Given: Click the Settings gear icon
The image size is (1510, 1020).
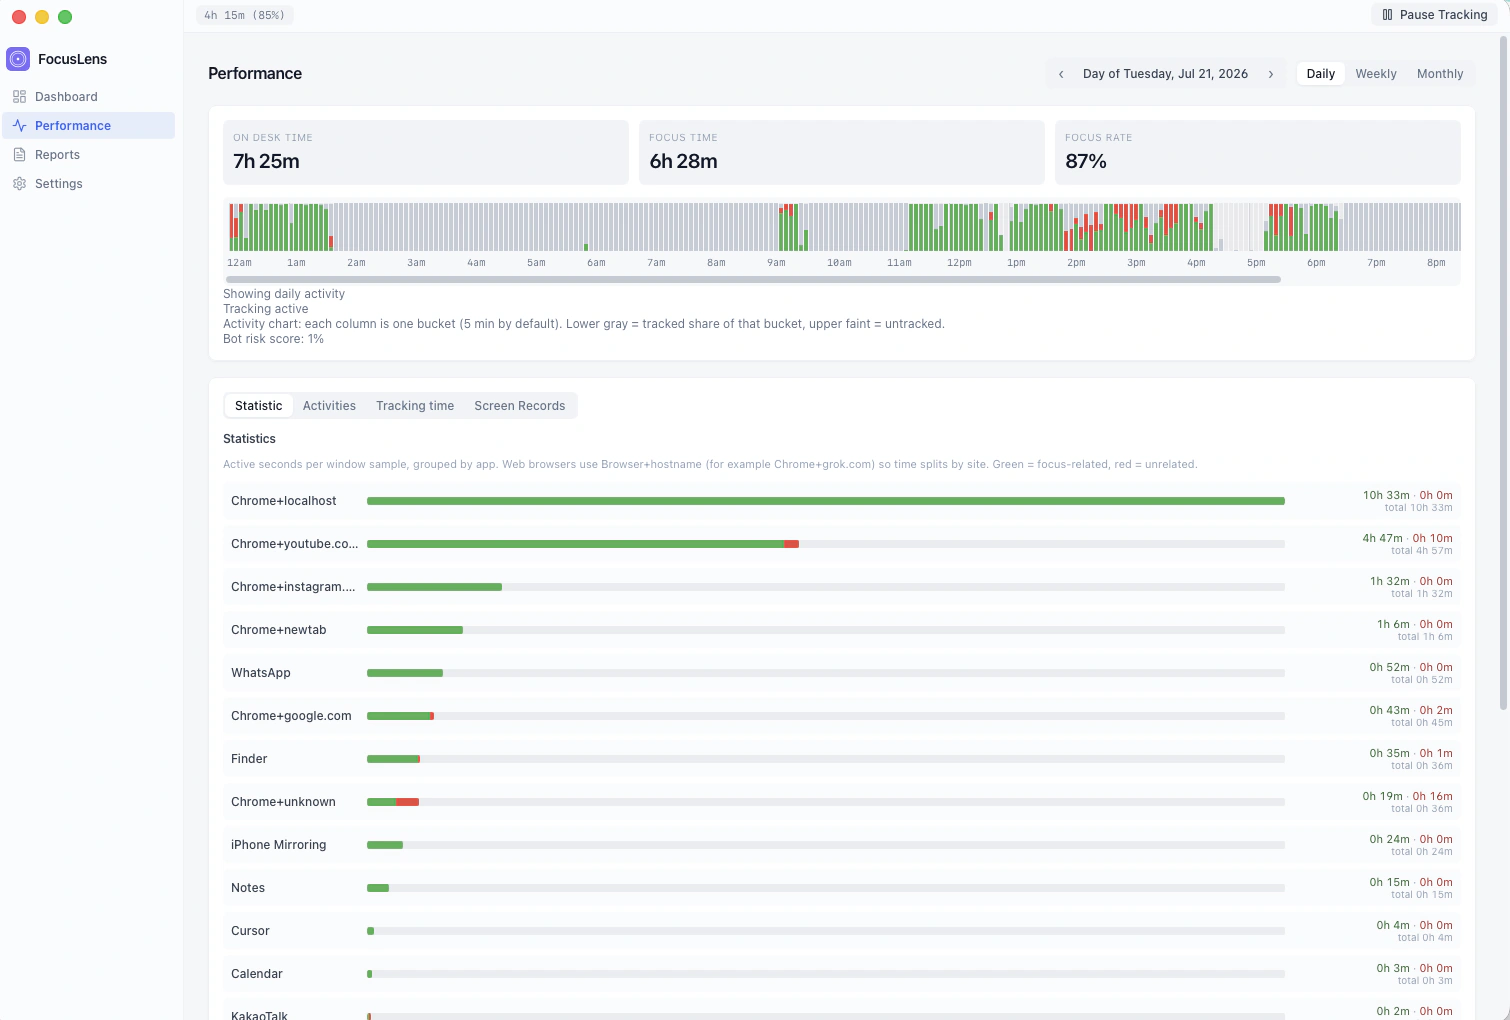Looking at the screenshot, I should [19, 184].
